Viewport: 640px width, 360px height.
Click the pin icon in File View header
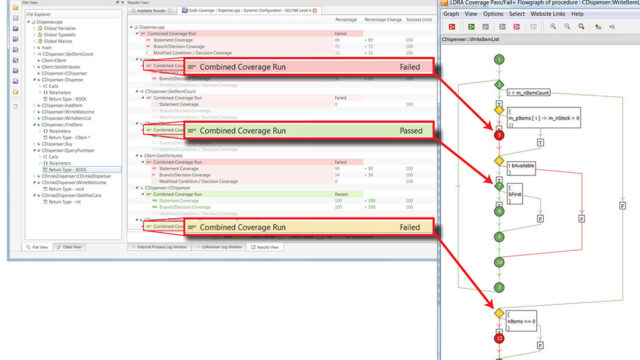(117, 2)
